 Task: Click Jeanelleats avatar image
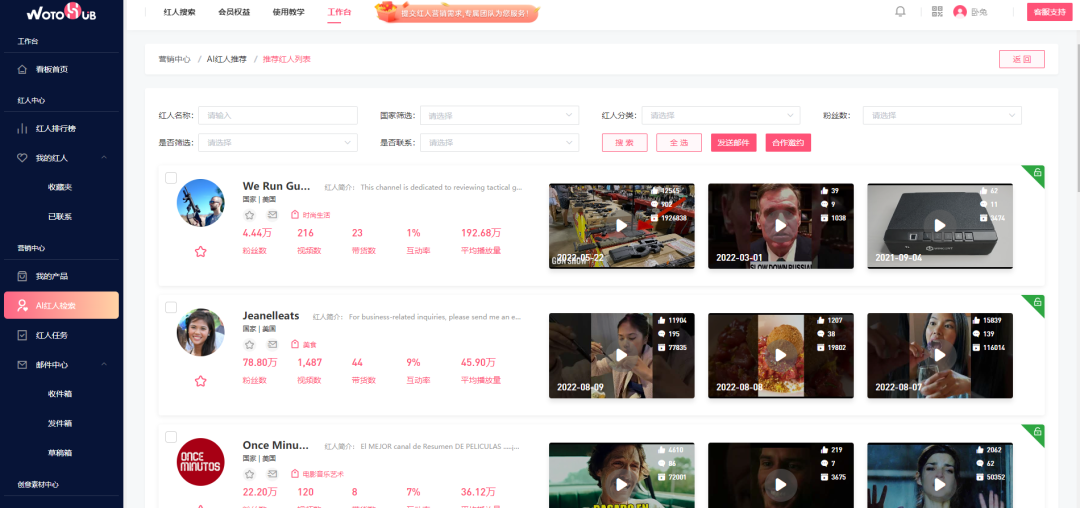[200, 332]
